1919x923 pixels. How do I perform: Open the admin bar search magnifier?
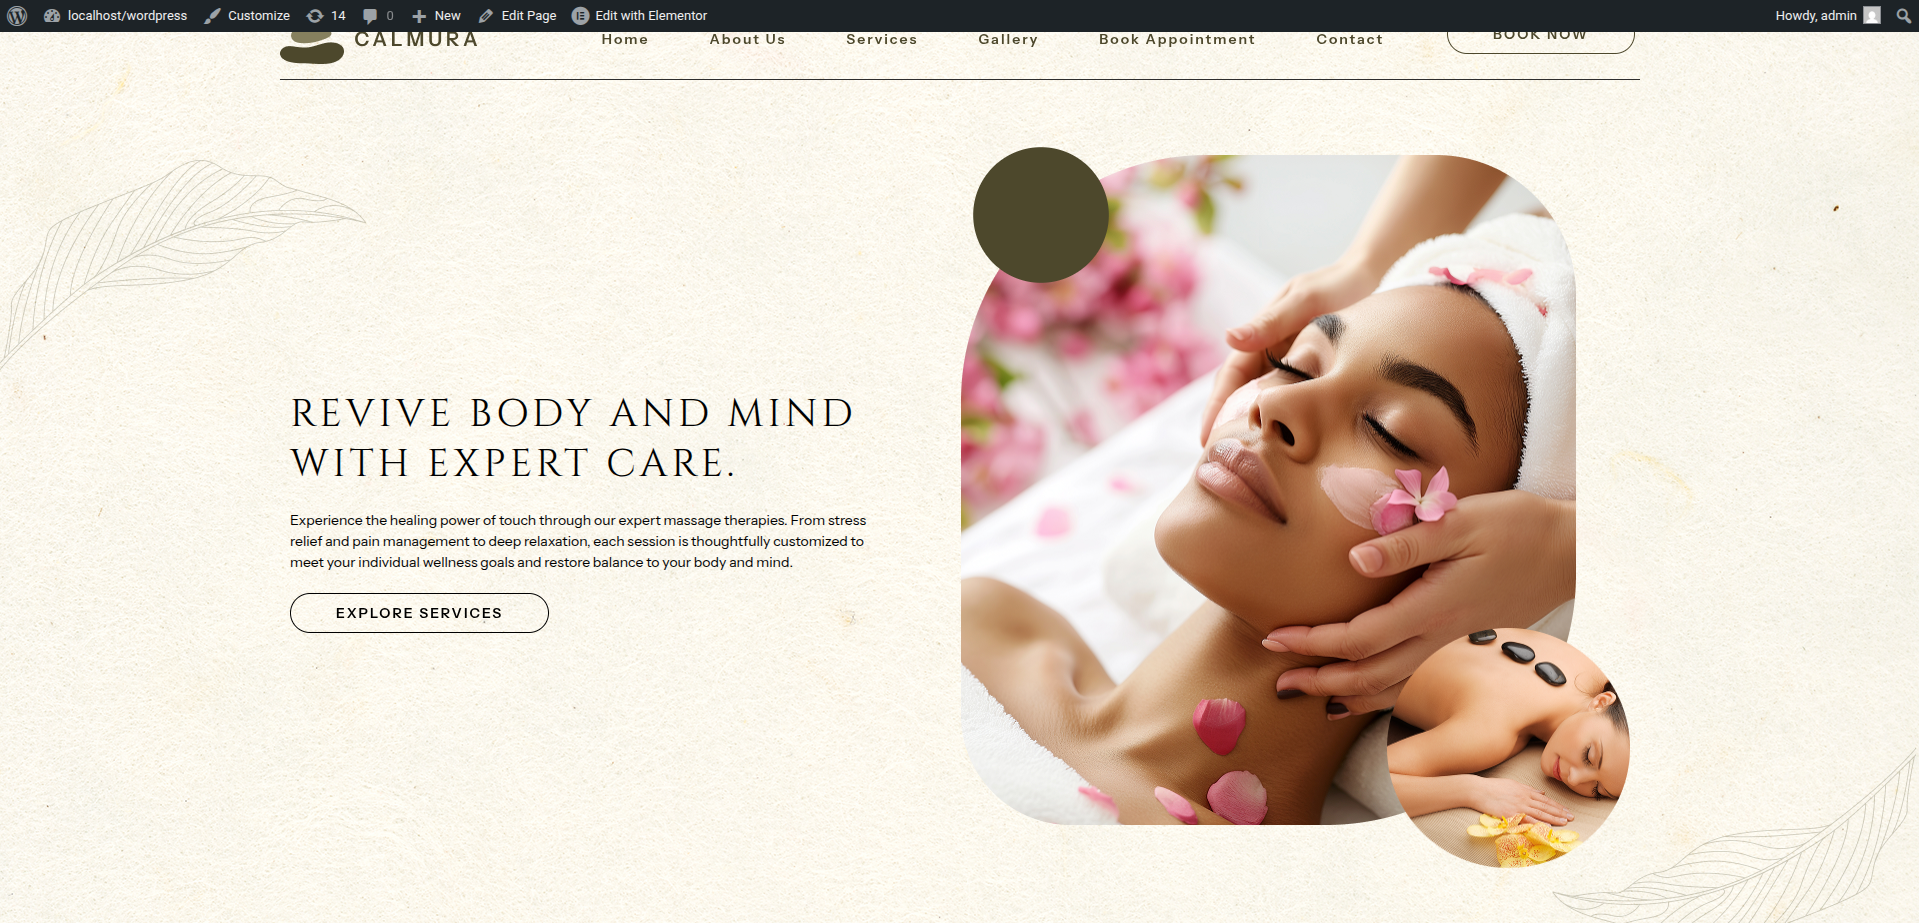click(1903, 16)
